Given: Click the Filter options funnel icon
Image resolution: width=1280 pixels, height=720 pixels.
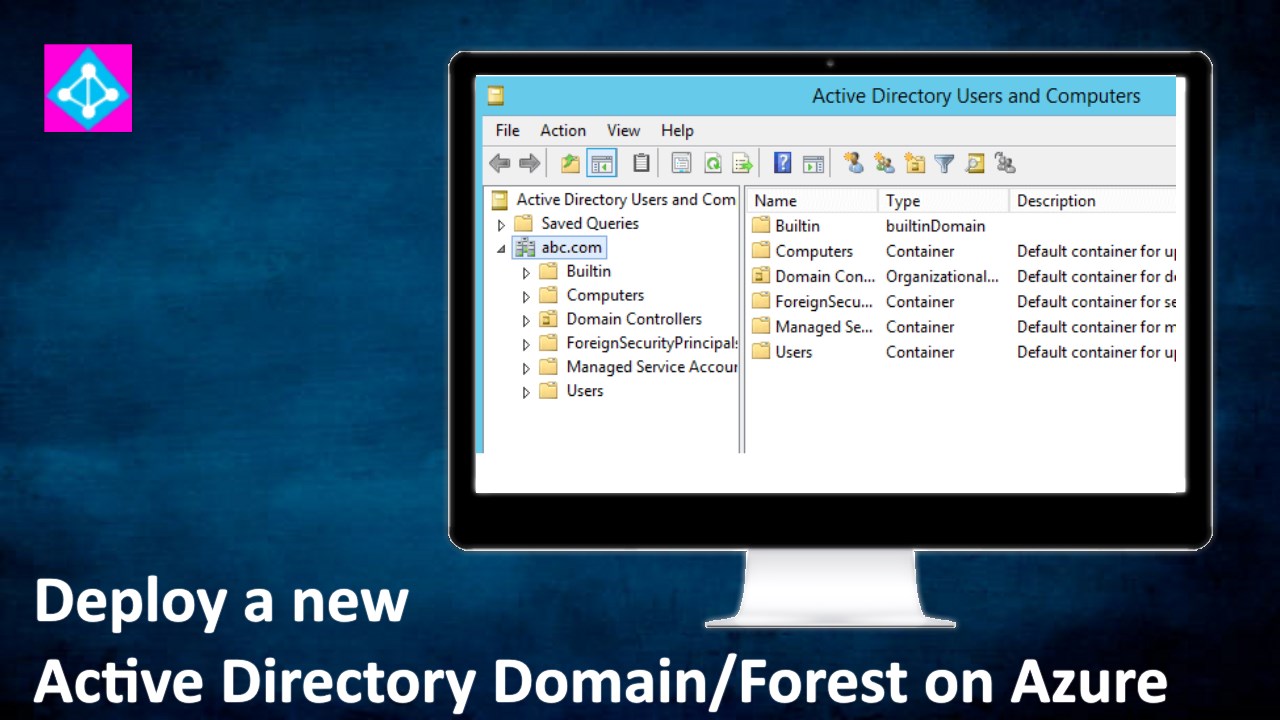Looking at the screenshot, I should click(944, 164).
